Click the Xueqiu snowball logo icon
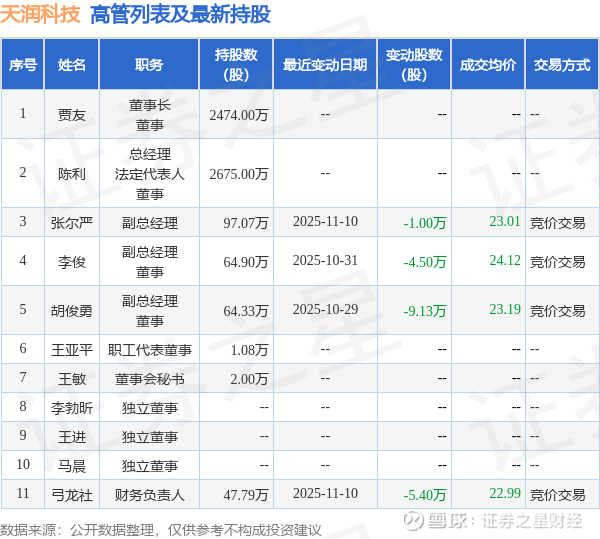Screen dimensions: 600x539 pyautogui.click(x=414, y=521)
